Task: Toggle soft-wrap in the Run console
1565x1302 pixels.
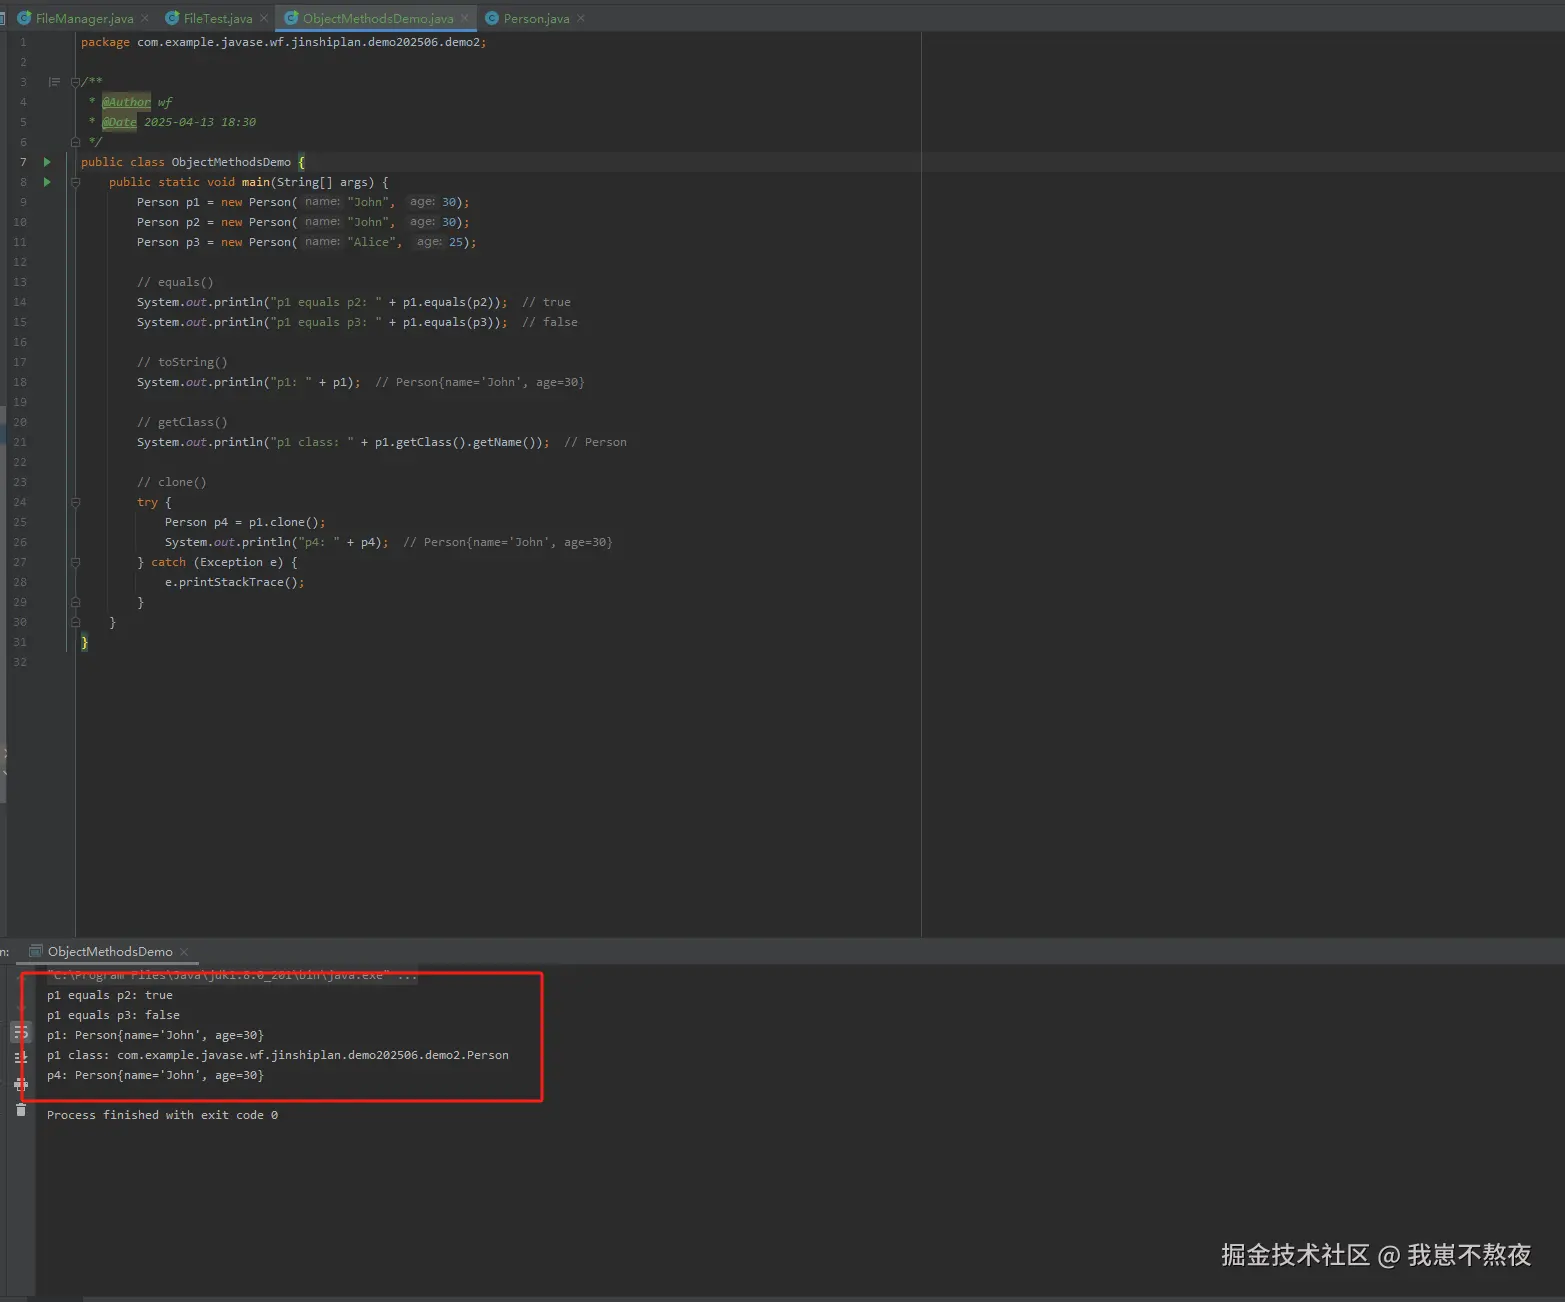Action: 21,1032
